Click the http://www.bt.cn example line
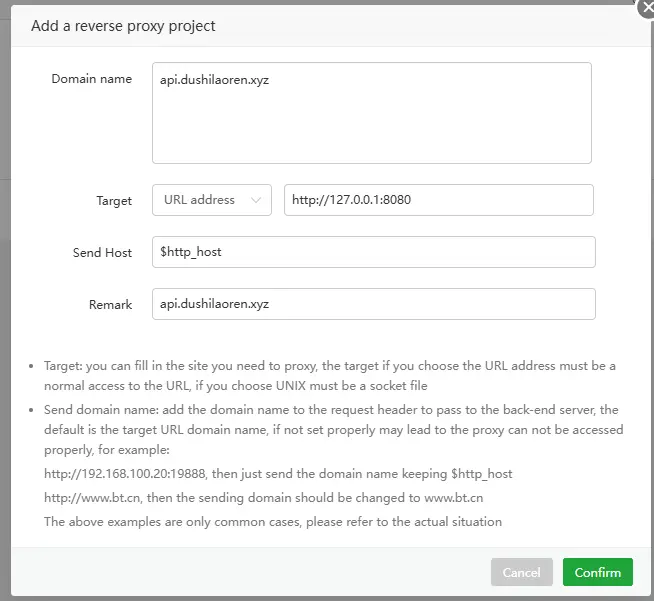 click(263, 498)
